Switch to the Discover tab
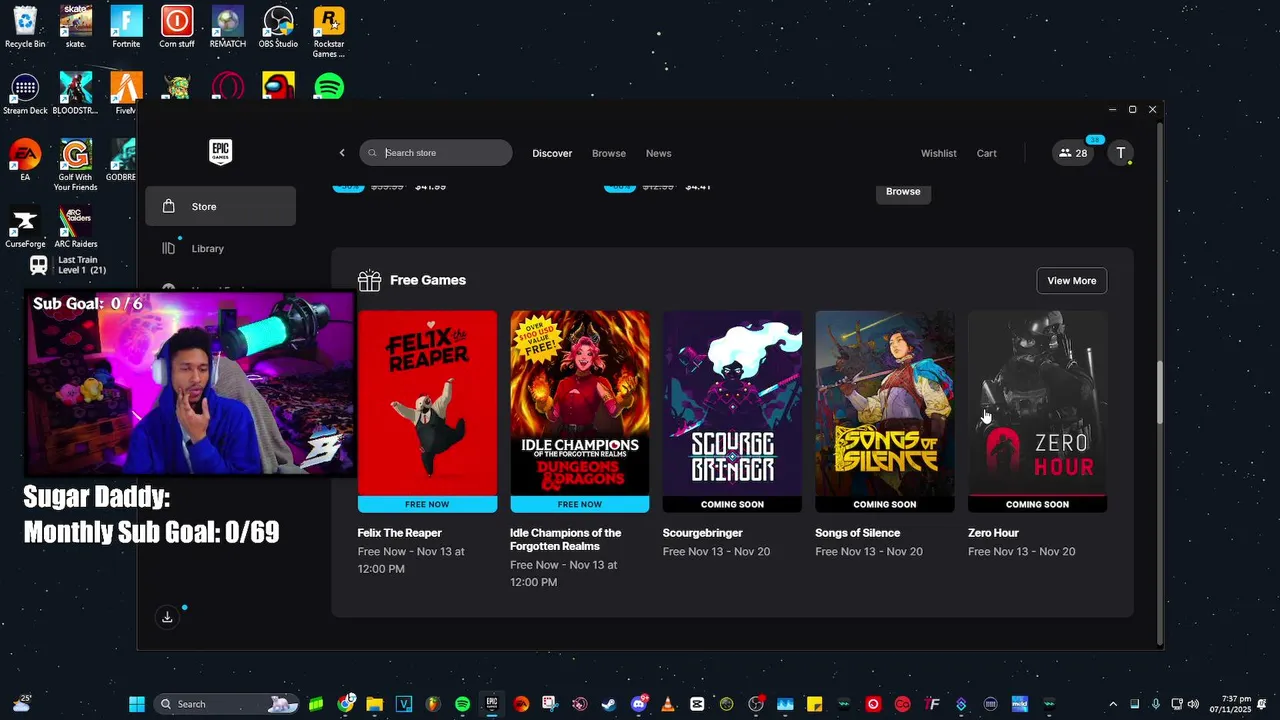1280x720 pixels. coord(552,153)
